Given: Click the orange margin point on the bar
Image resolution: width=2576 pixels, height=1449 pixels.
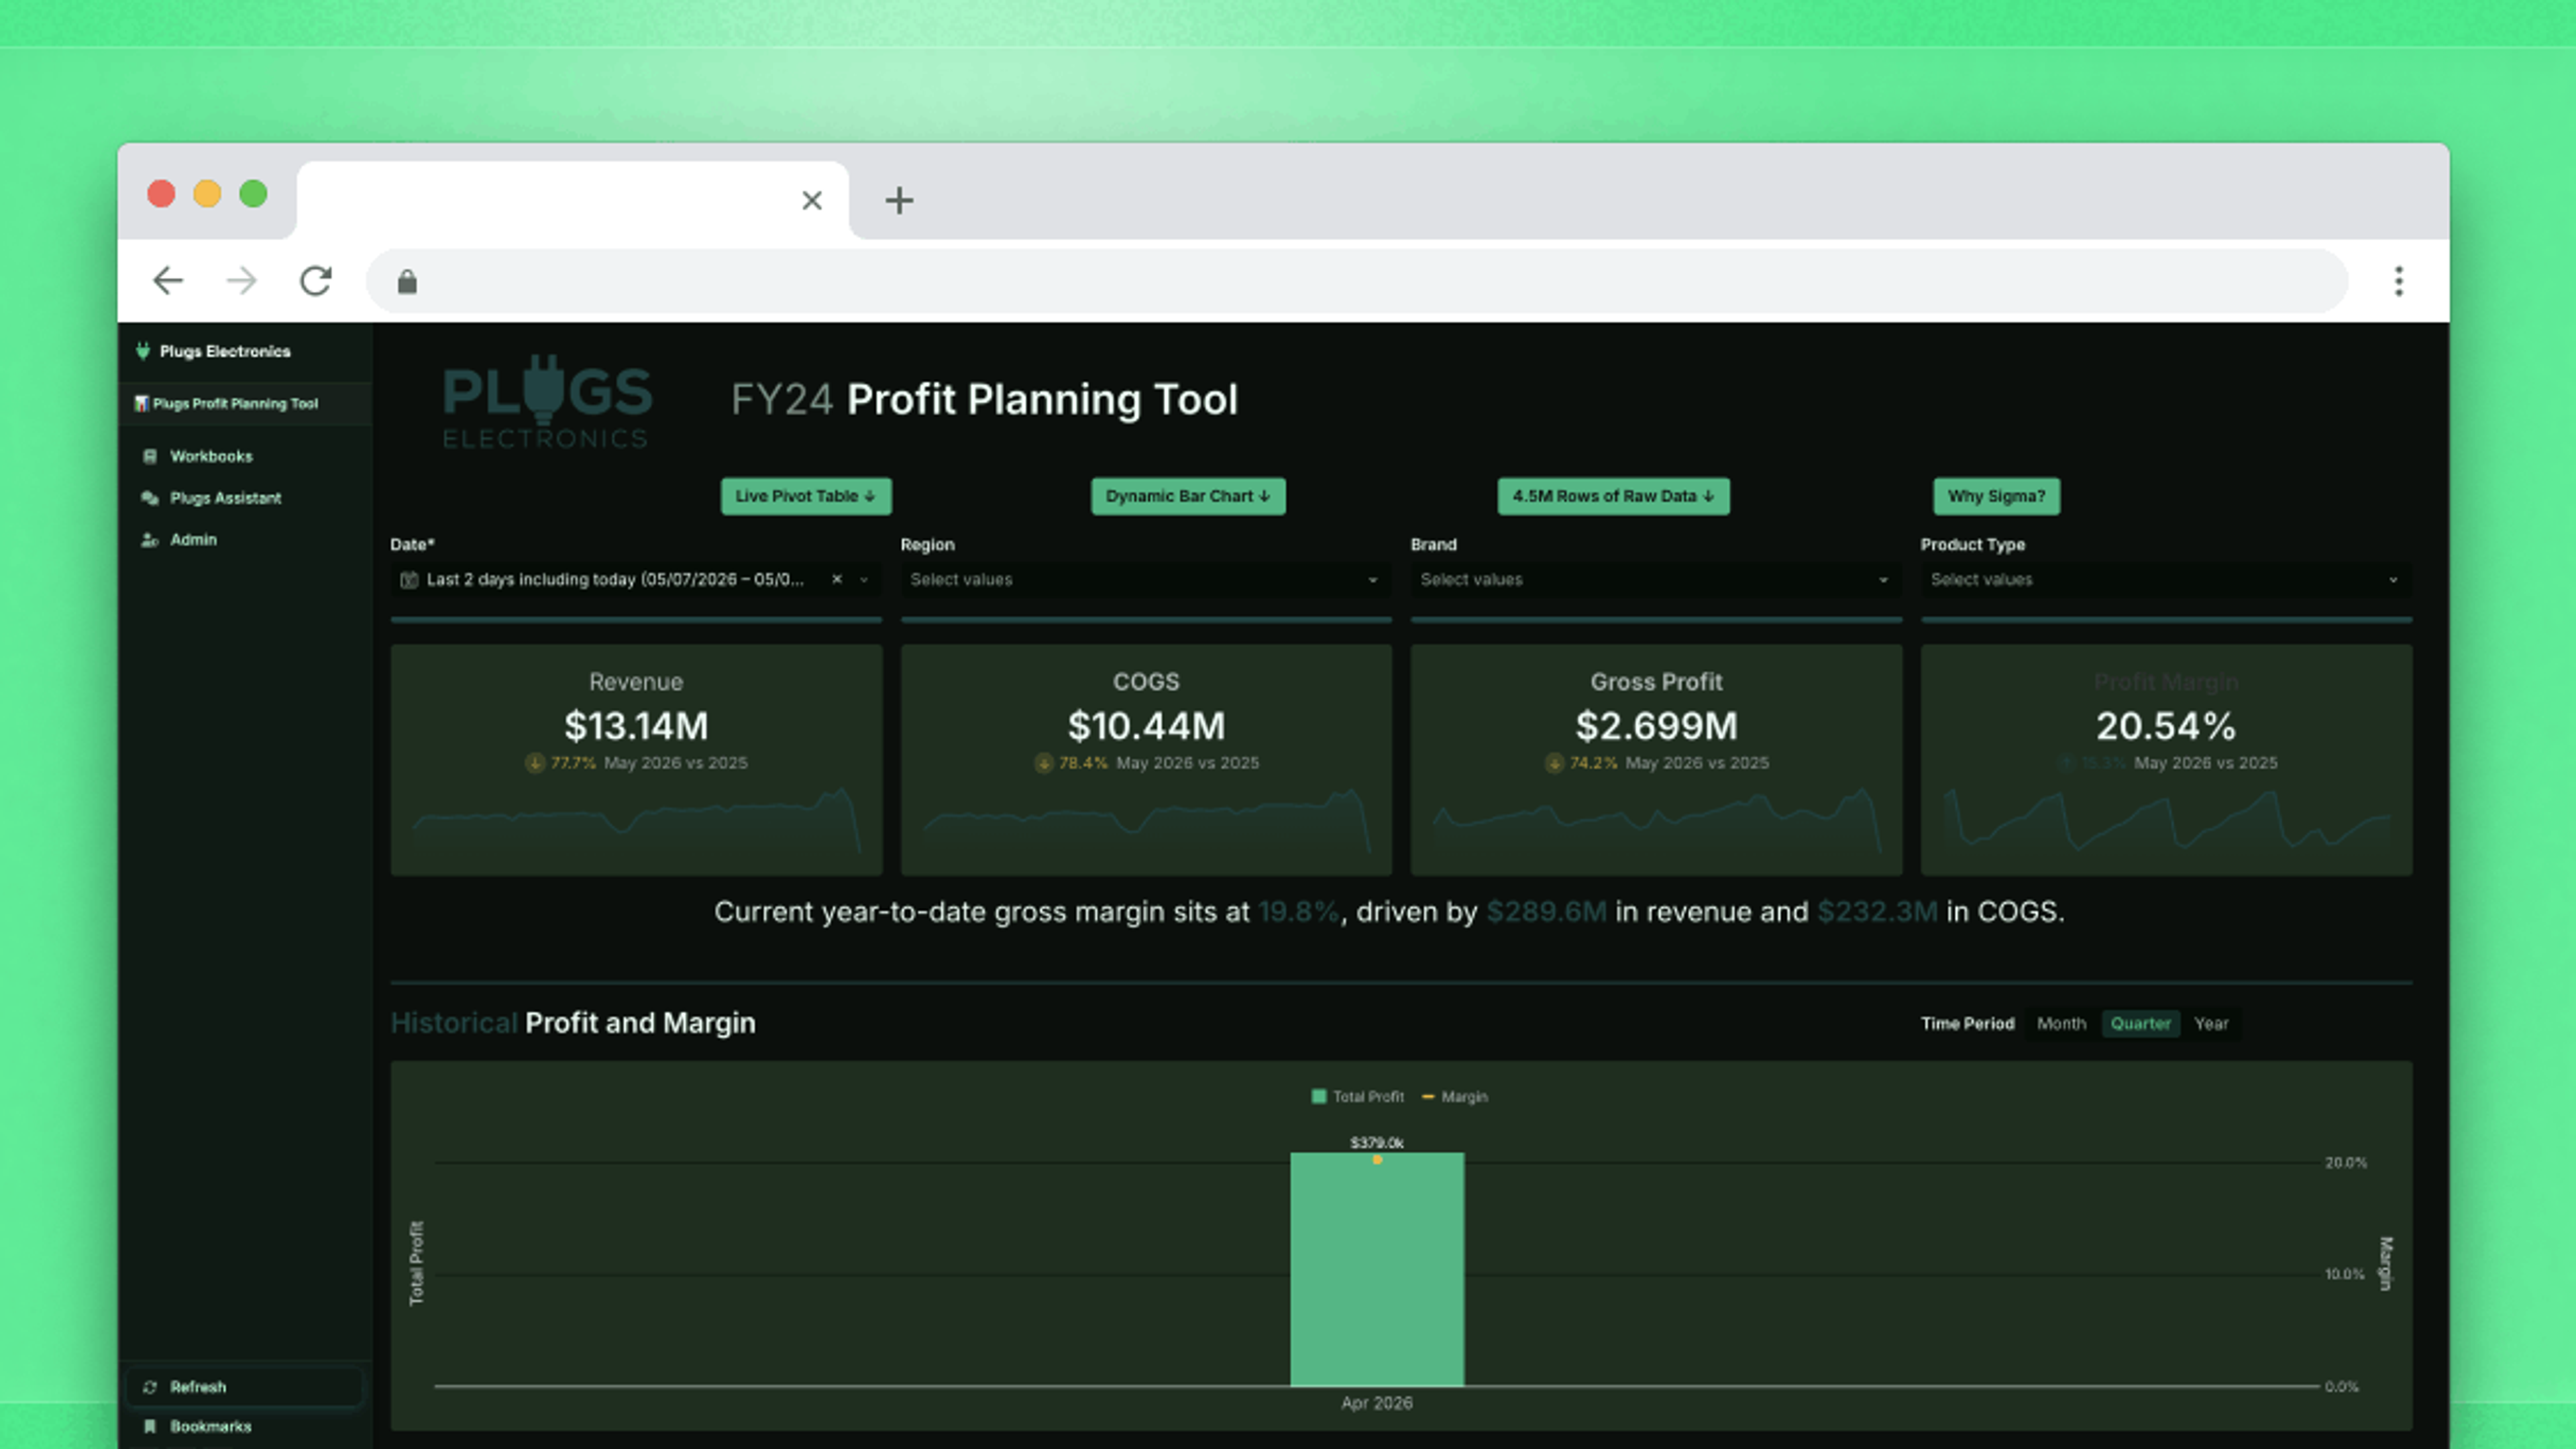Looking at the screenshot, I should click(x=1377, y=1160).
